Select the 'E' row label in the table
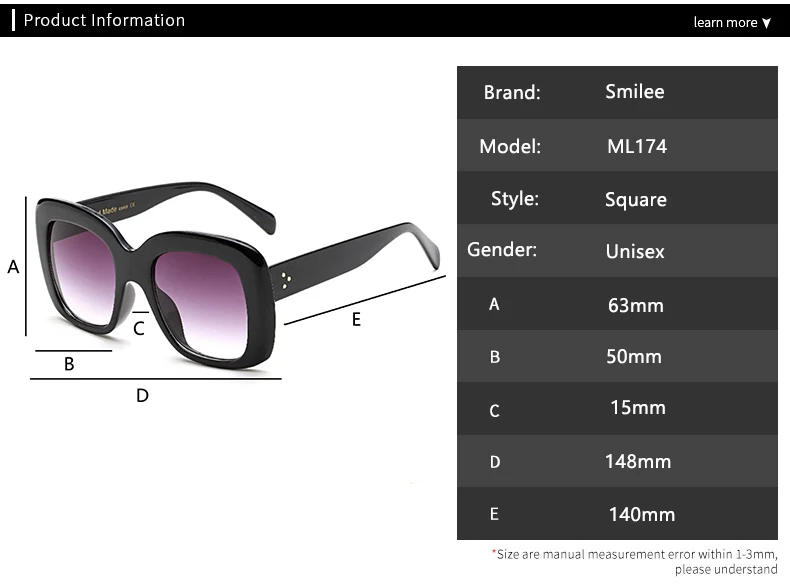The image size is (790, 586). coord(494,514)
